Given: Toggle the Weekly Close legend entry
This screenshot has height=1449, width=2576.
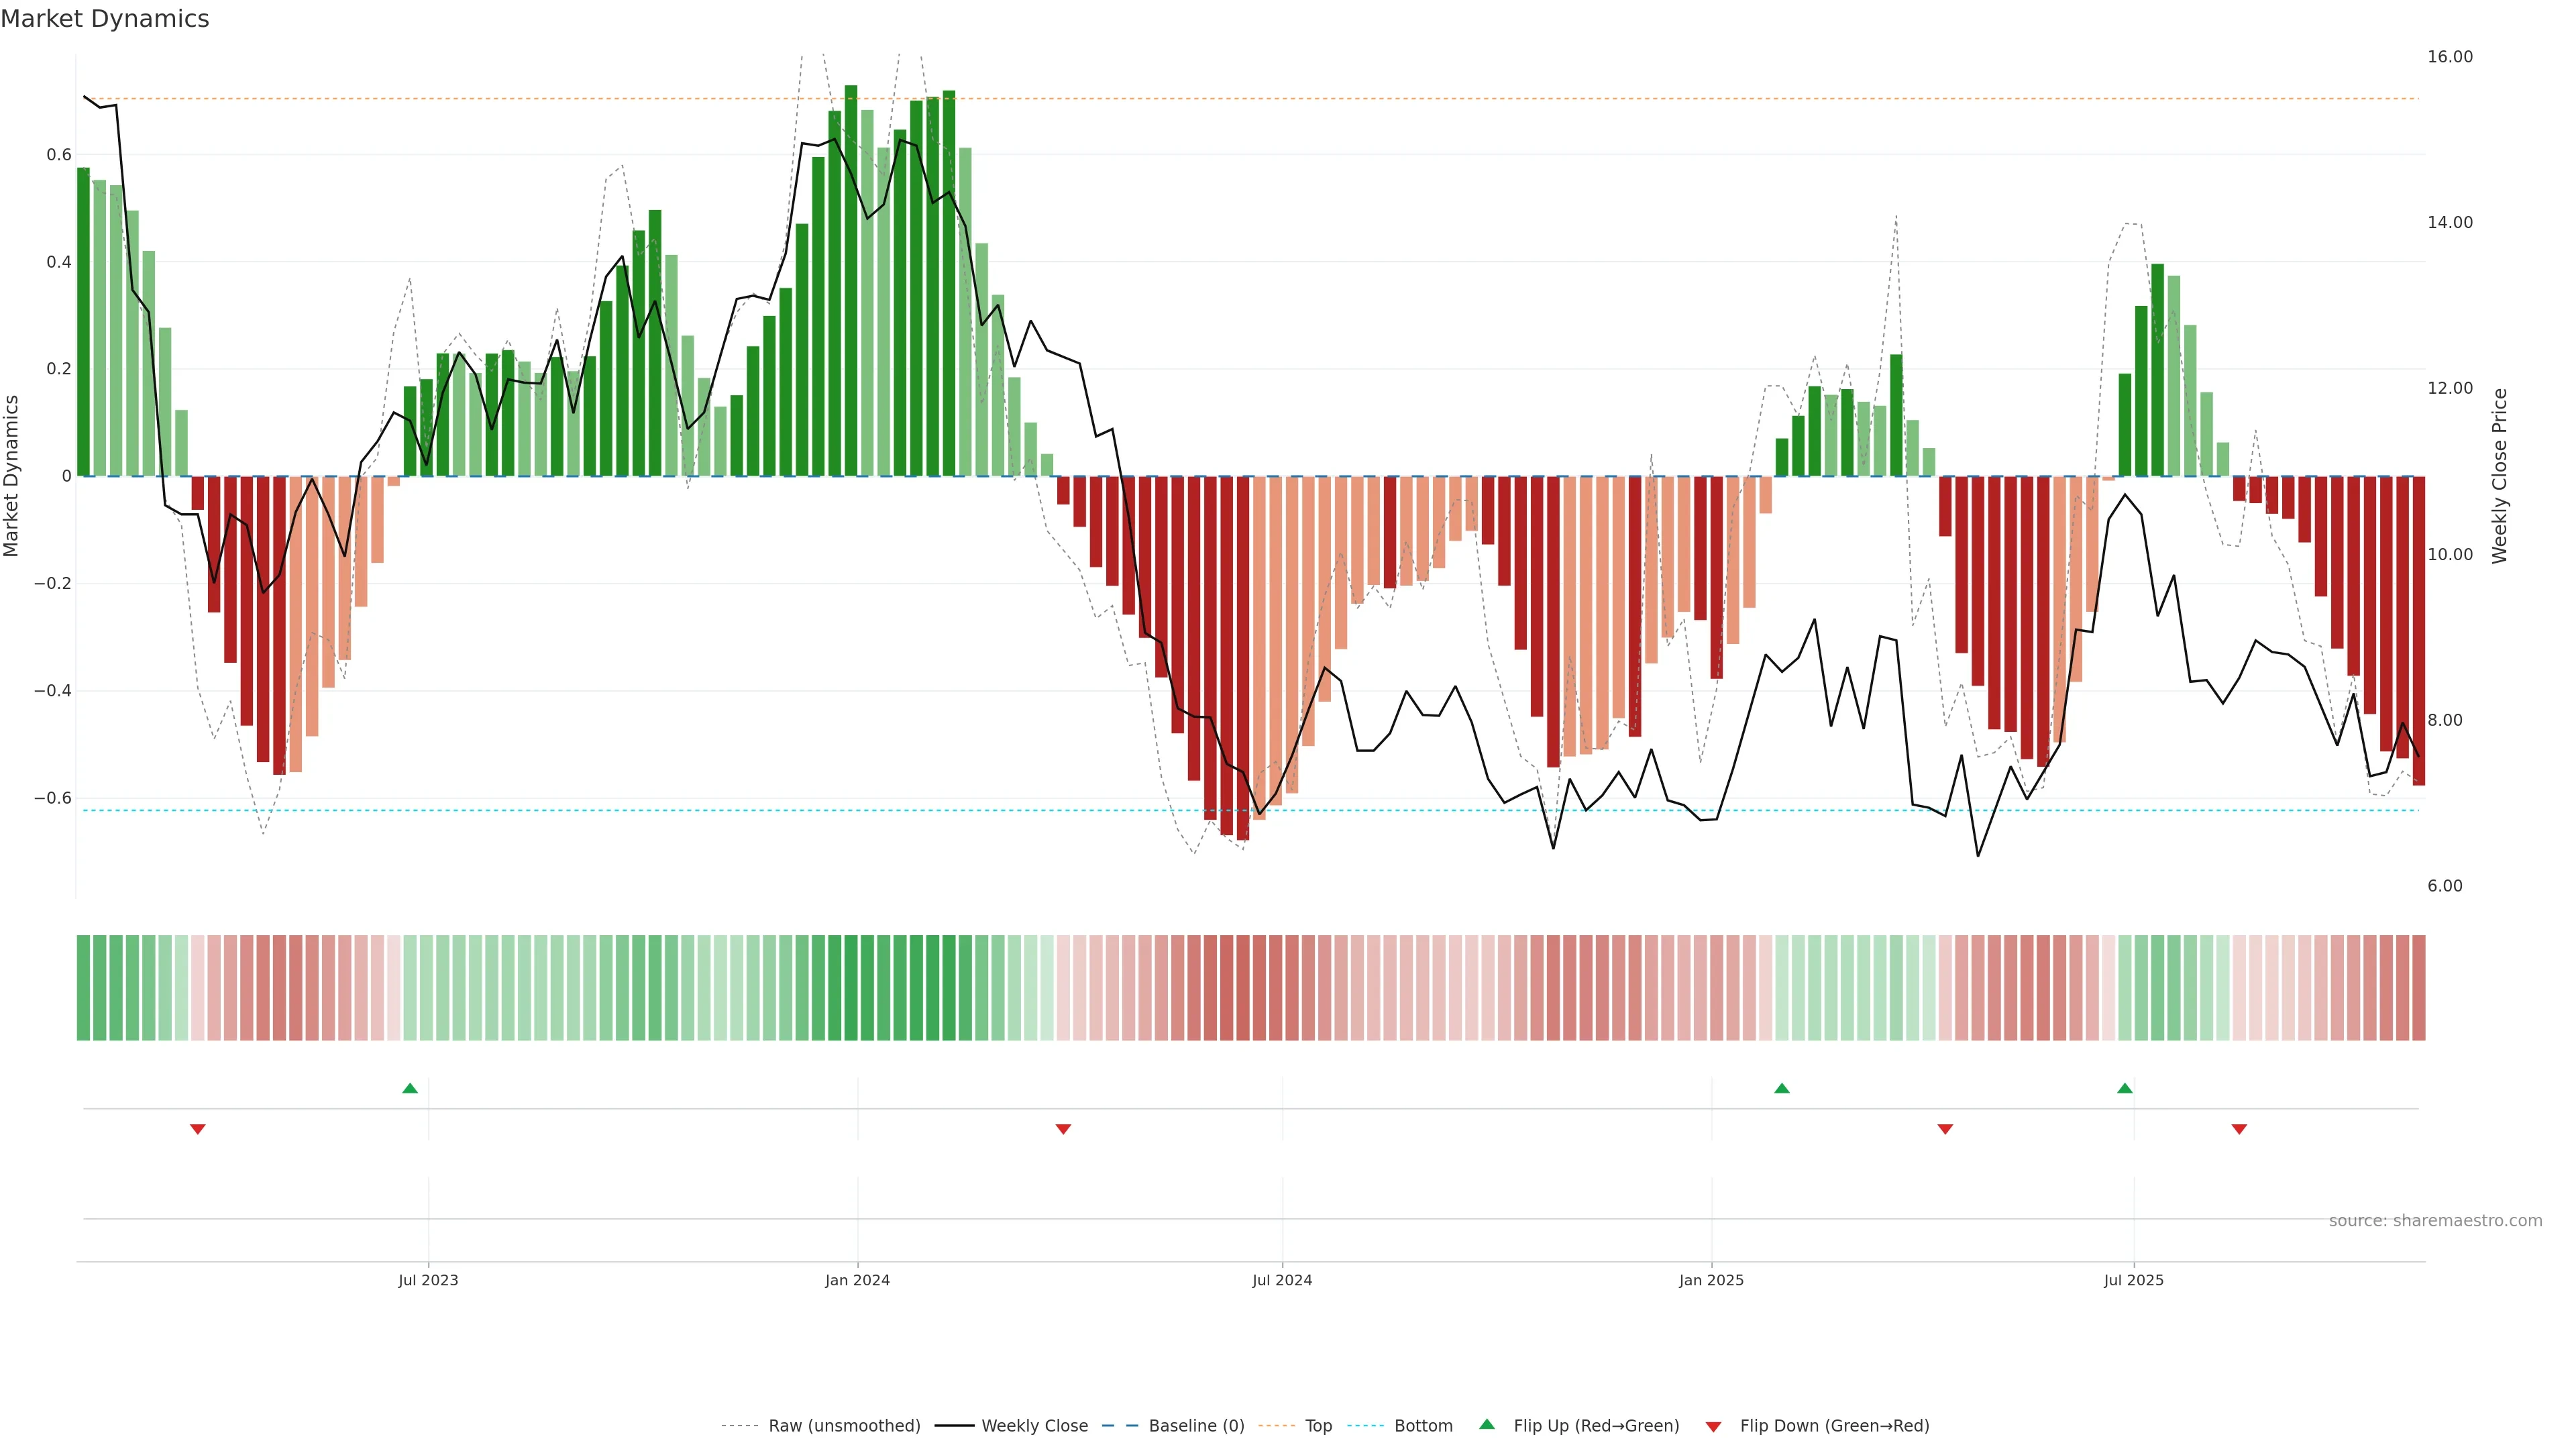Looking at the screenshot, I should point(1034,1426).
